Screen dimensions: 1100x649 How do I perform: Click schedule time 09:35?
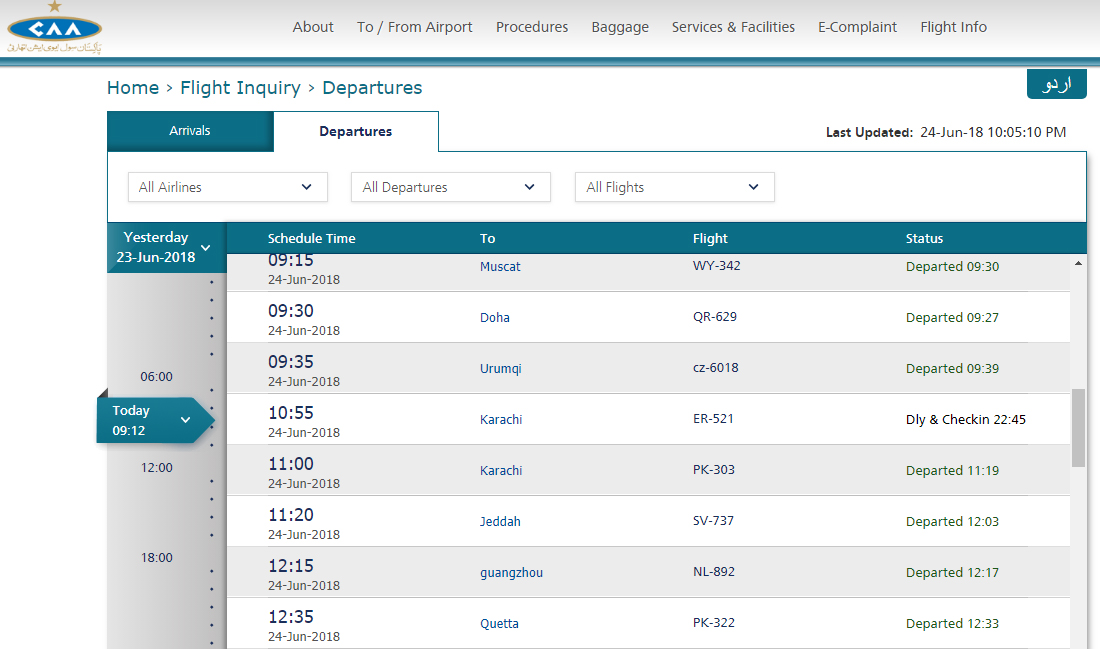coord(290,362)
